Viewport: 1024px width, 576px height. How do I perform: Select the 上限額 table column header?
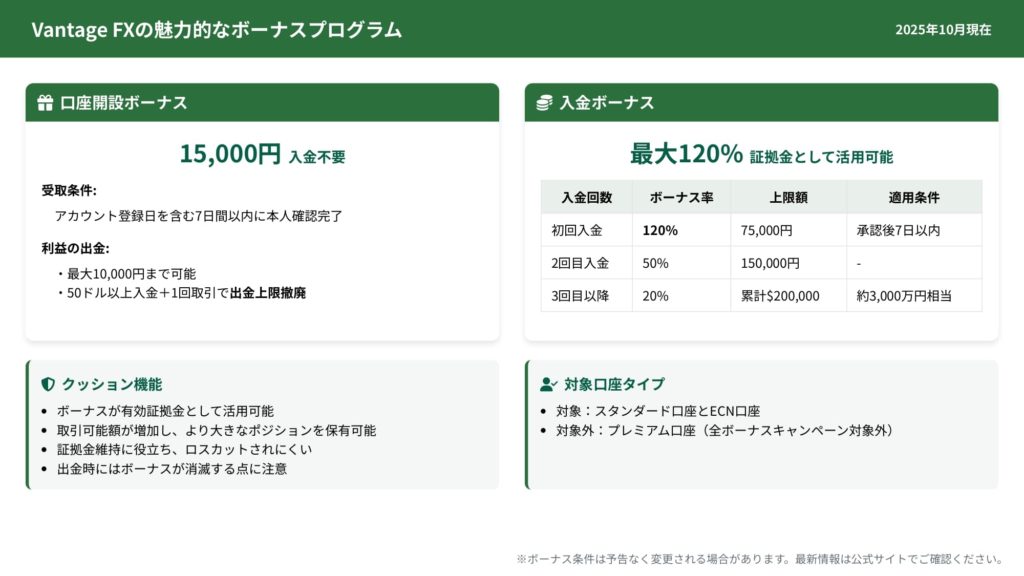[788, 197]
